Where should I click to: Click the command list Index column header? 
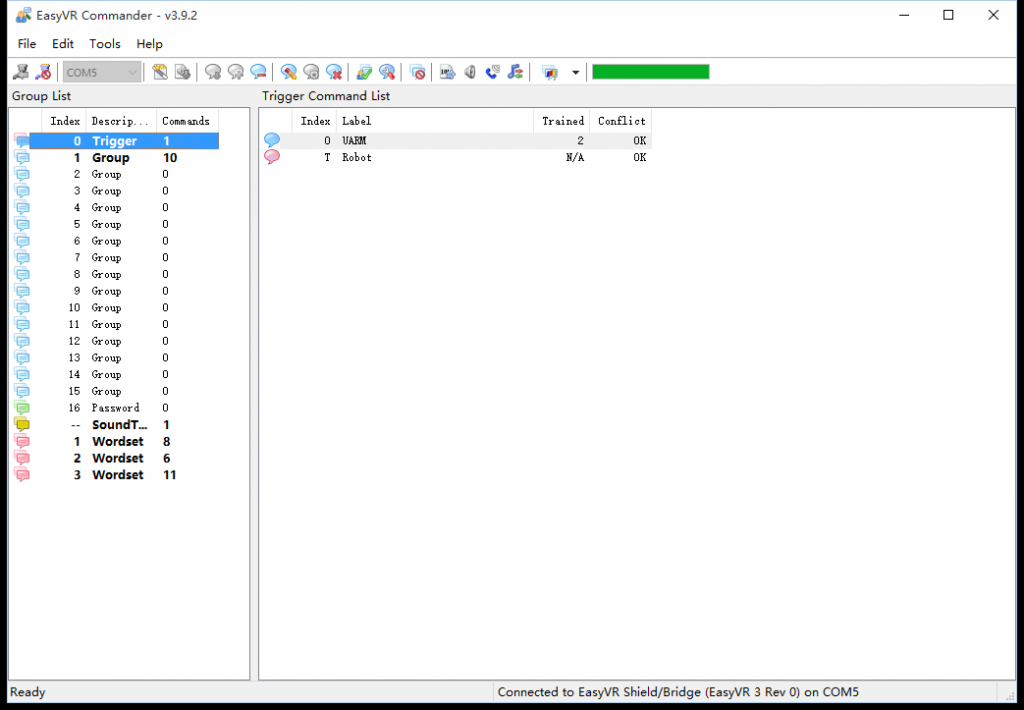click(x=315, y=121)
